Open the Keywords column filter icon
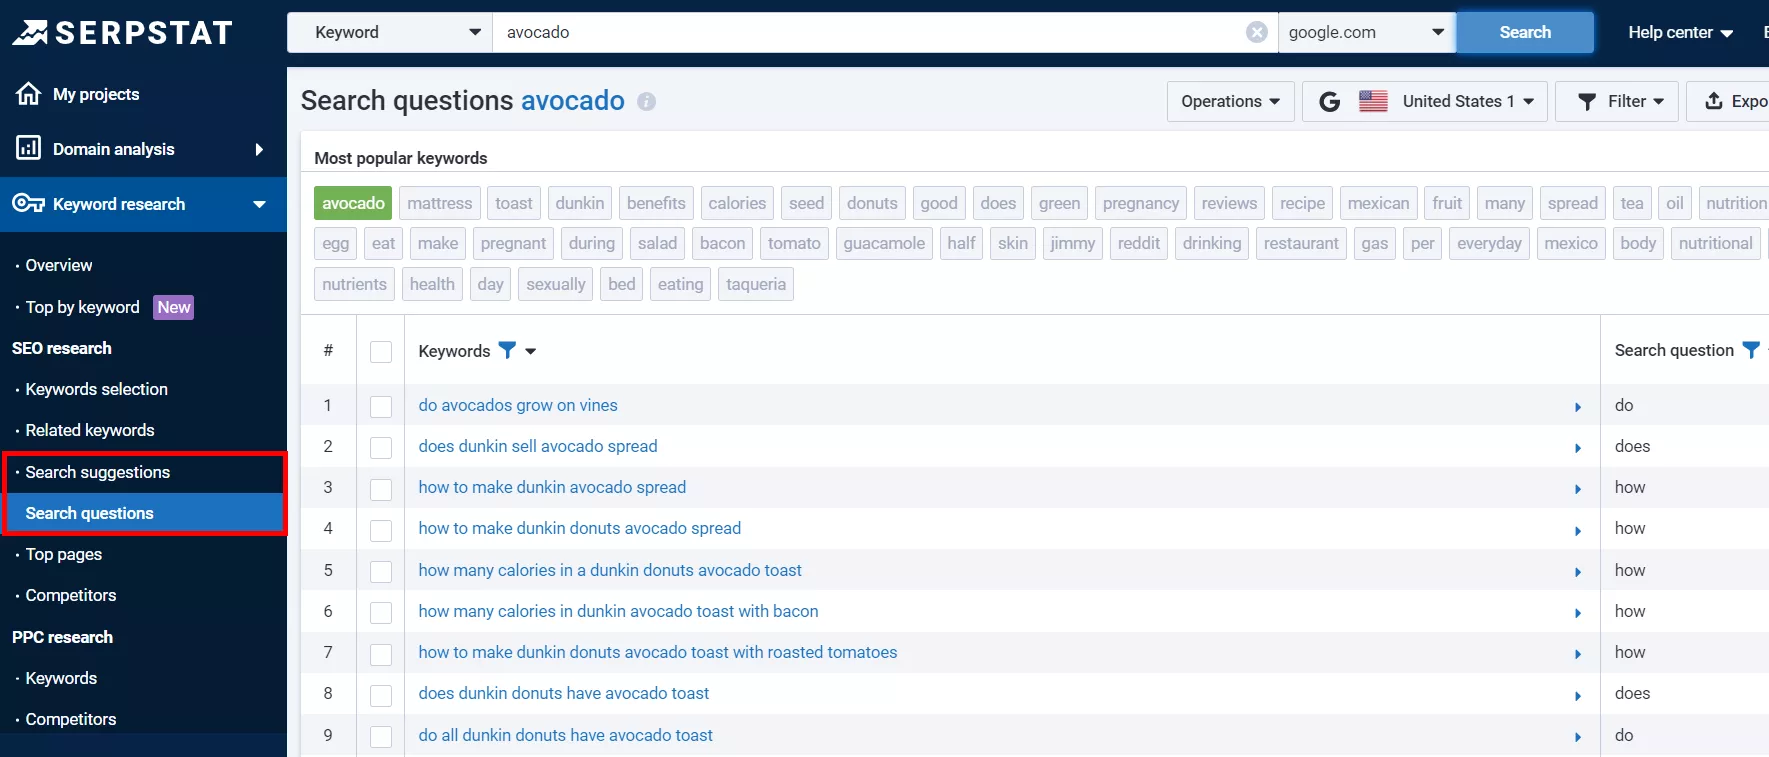The width and height of the screenshot is (1769, 757). [507, 350]
